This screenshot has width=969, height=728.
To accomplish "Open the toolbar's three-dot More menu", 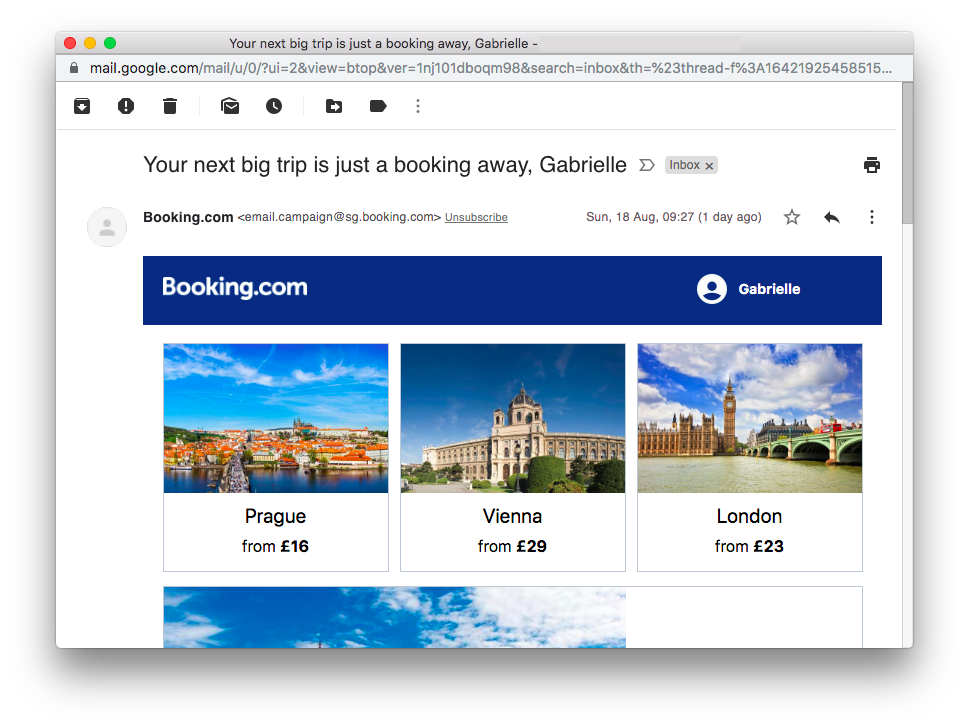I will 418,106.
